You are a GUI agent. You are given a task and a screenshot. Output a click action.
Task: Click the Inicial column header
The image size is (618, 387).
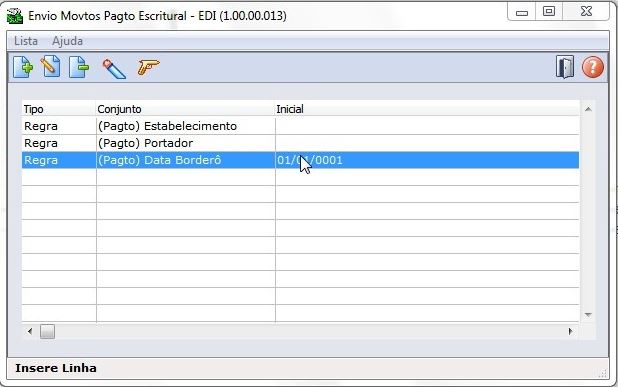click(x=427, y=109)
